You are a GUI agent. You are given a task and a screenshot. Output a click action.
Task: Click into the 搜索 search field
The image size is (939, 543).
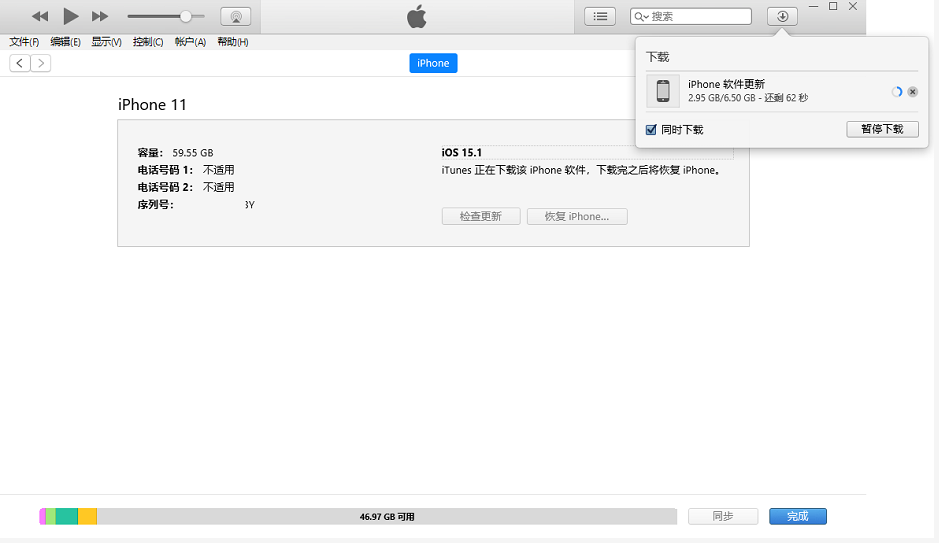pyautogui.click(x=699, y=17)
